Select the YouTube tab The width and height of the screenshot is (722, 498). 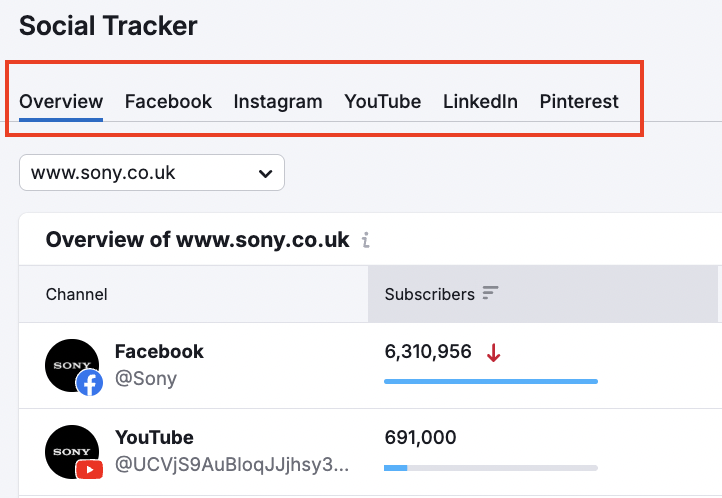point(383,101)
